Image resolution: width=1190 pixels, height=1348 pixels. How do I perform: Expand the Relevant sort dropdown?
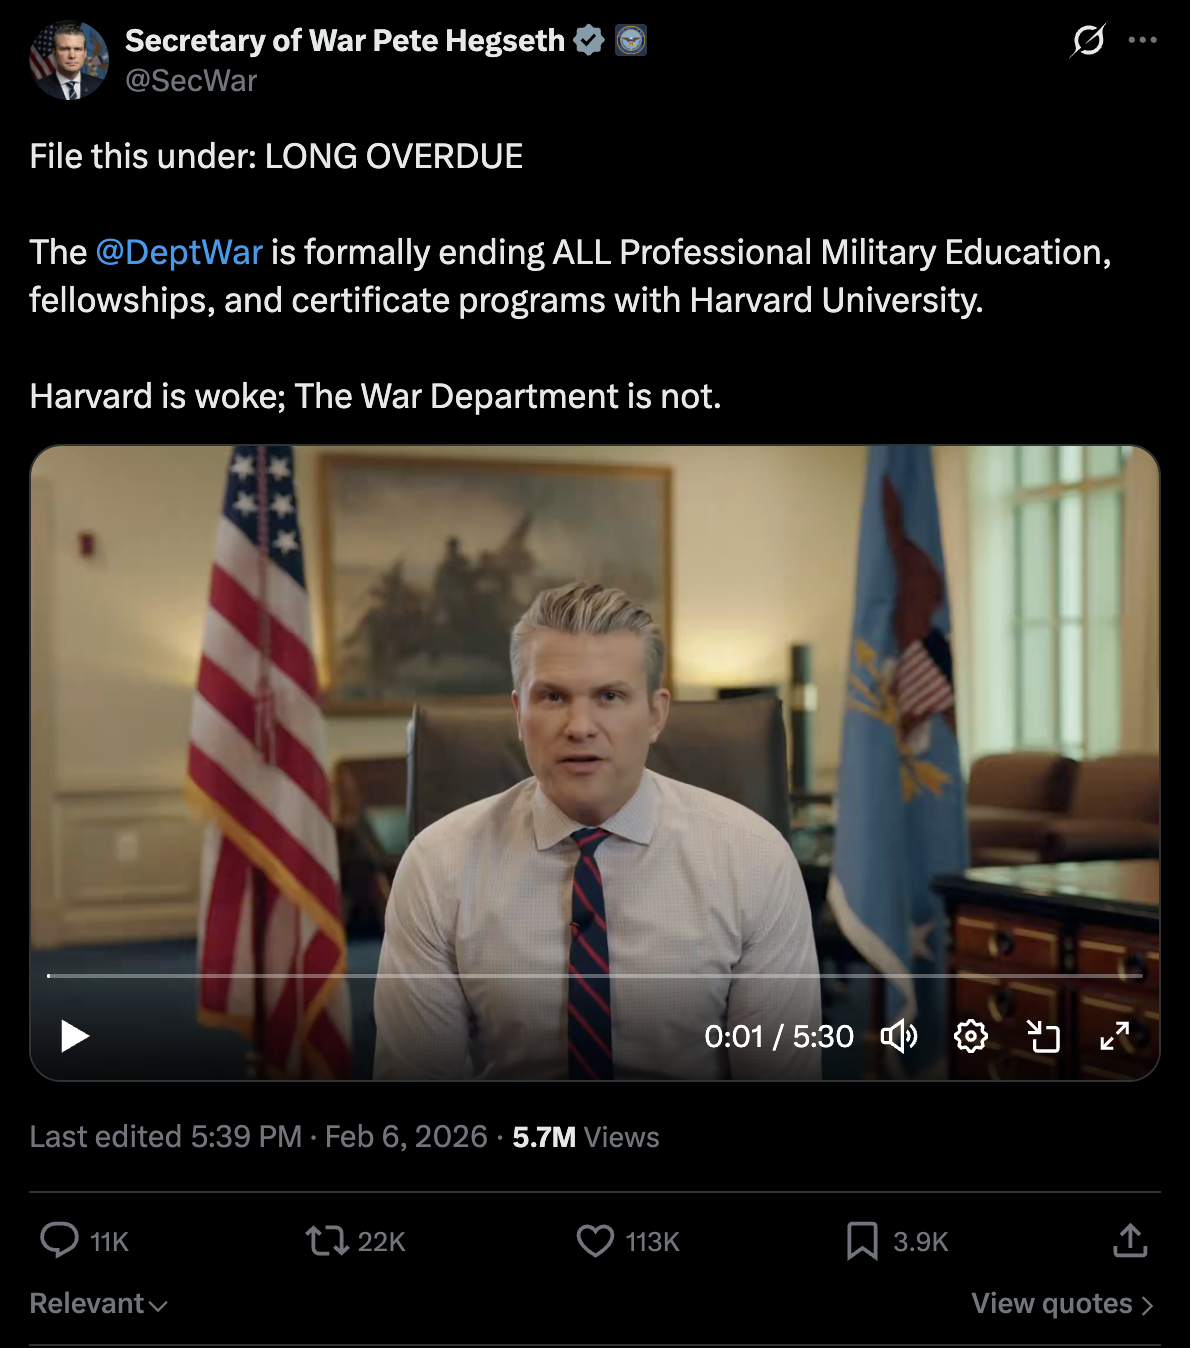pyautogui.click(x=98, y=1304)
